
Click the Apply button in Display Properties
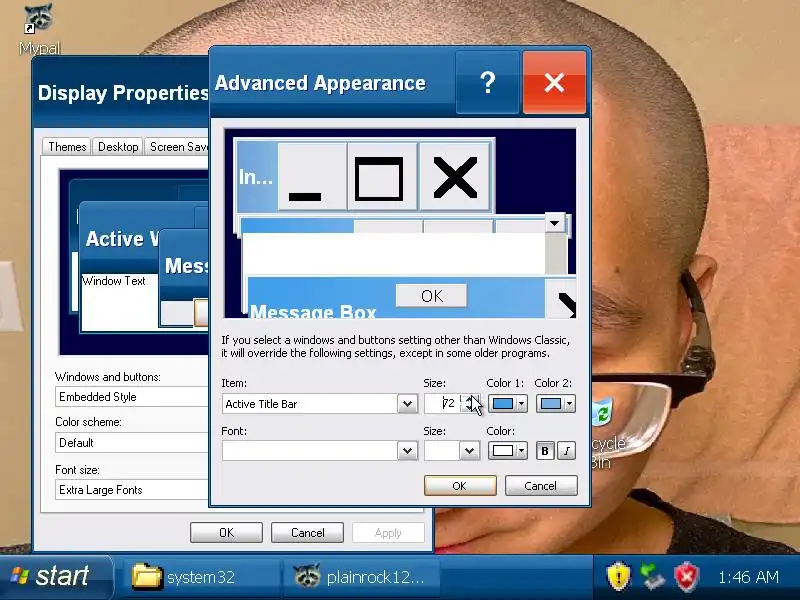[388, 533]
